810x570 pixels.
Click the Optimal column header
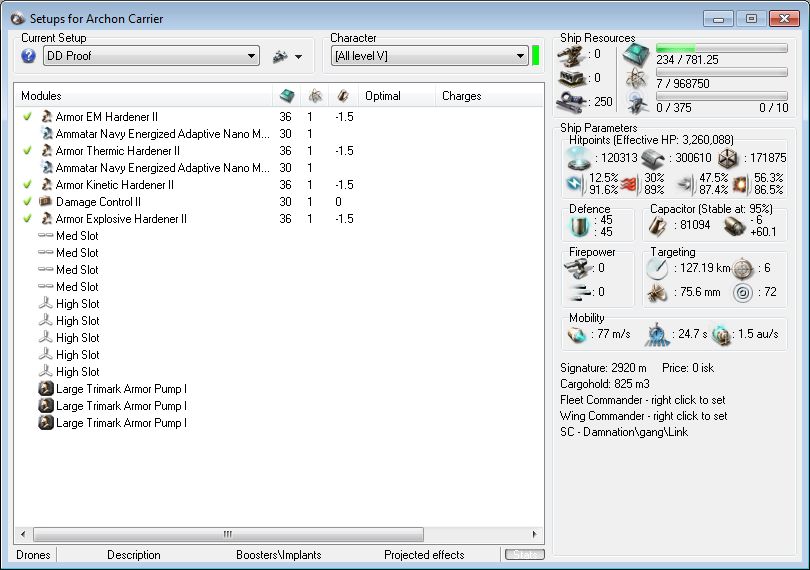click(397, 96)
